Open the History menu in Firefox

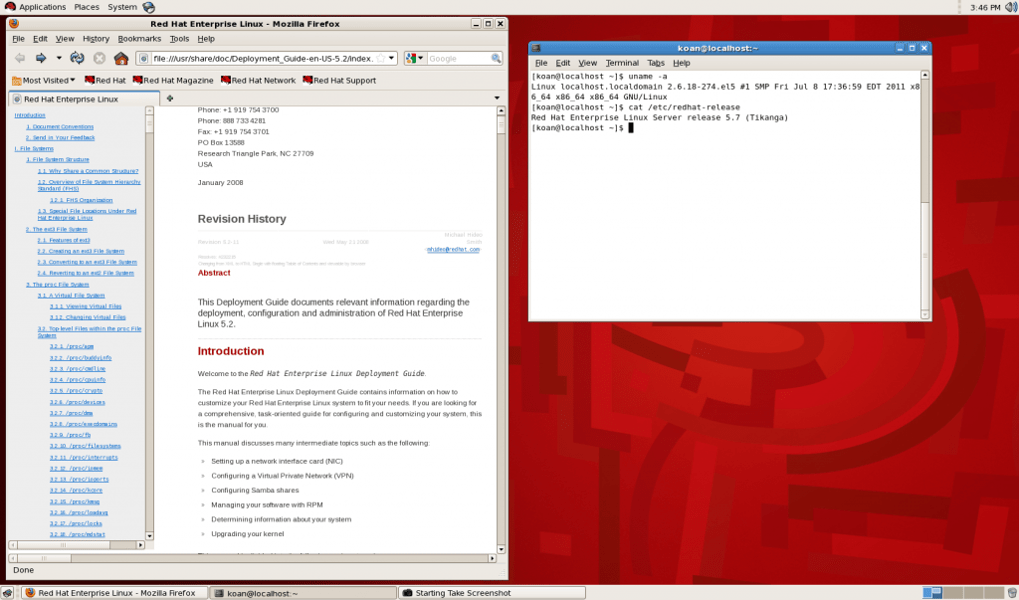tap(96, 39)
